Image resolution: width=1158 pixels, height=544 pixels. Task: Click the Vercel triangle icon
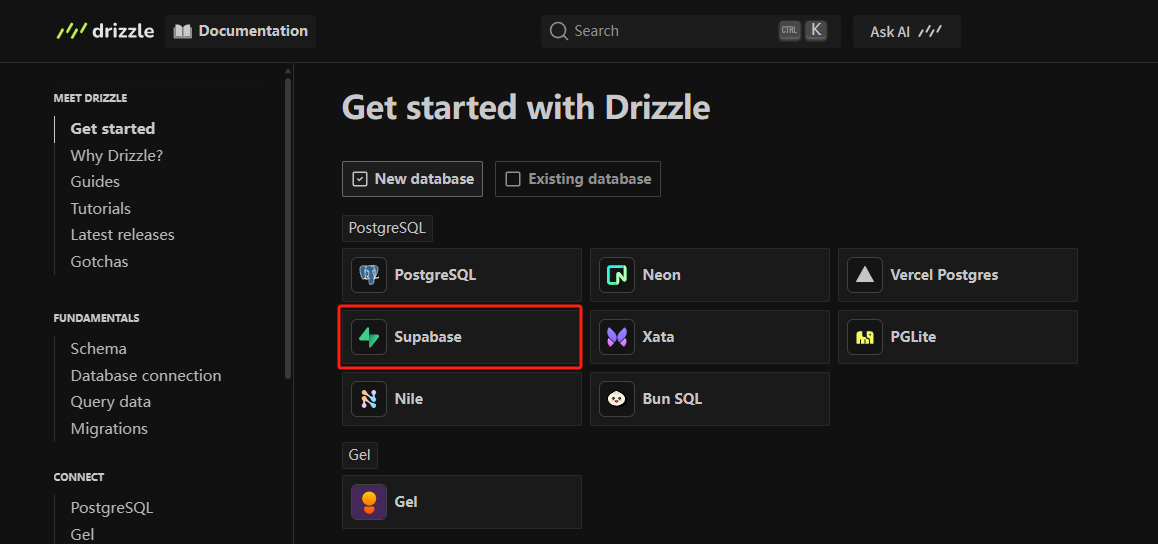click(x=865, y=275)
